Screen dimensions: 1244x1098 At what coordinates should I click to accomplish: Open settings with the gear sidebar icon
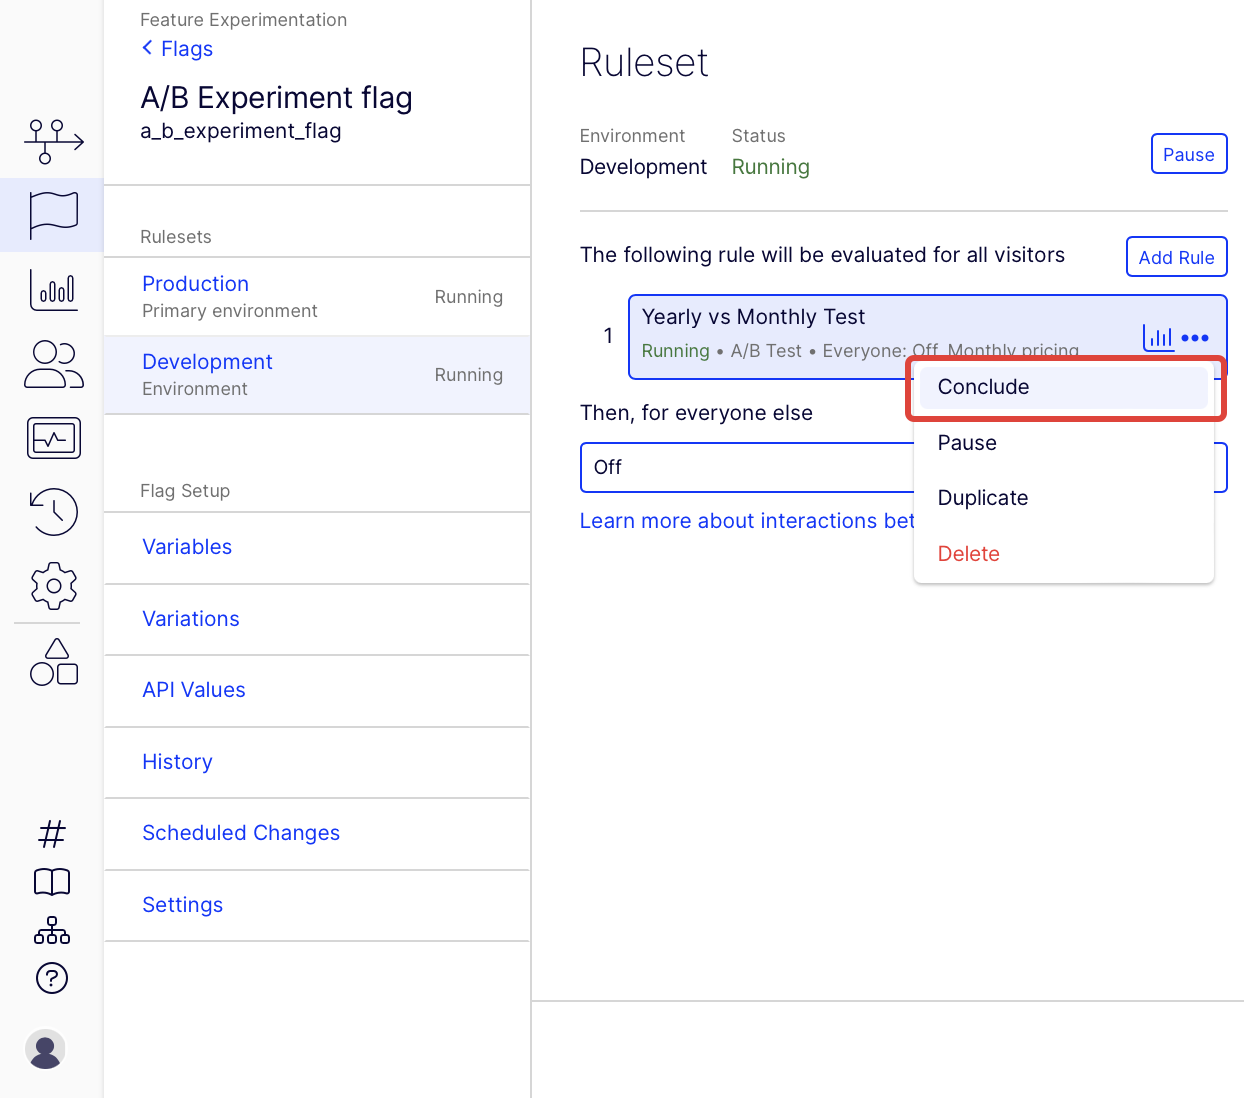pyautogui.click(x=53, y=586)
